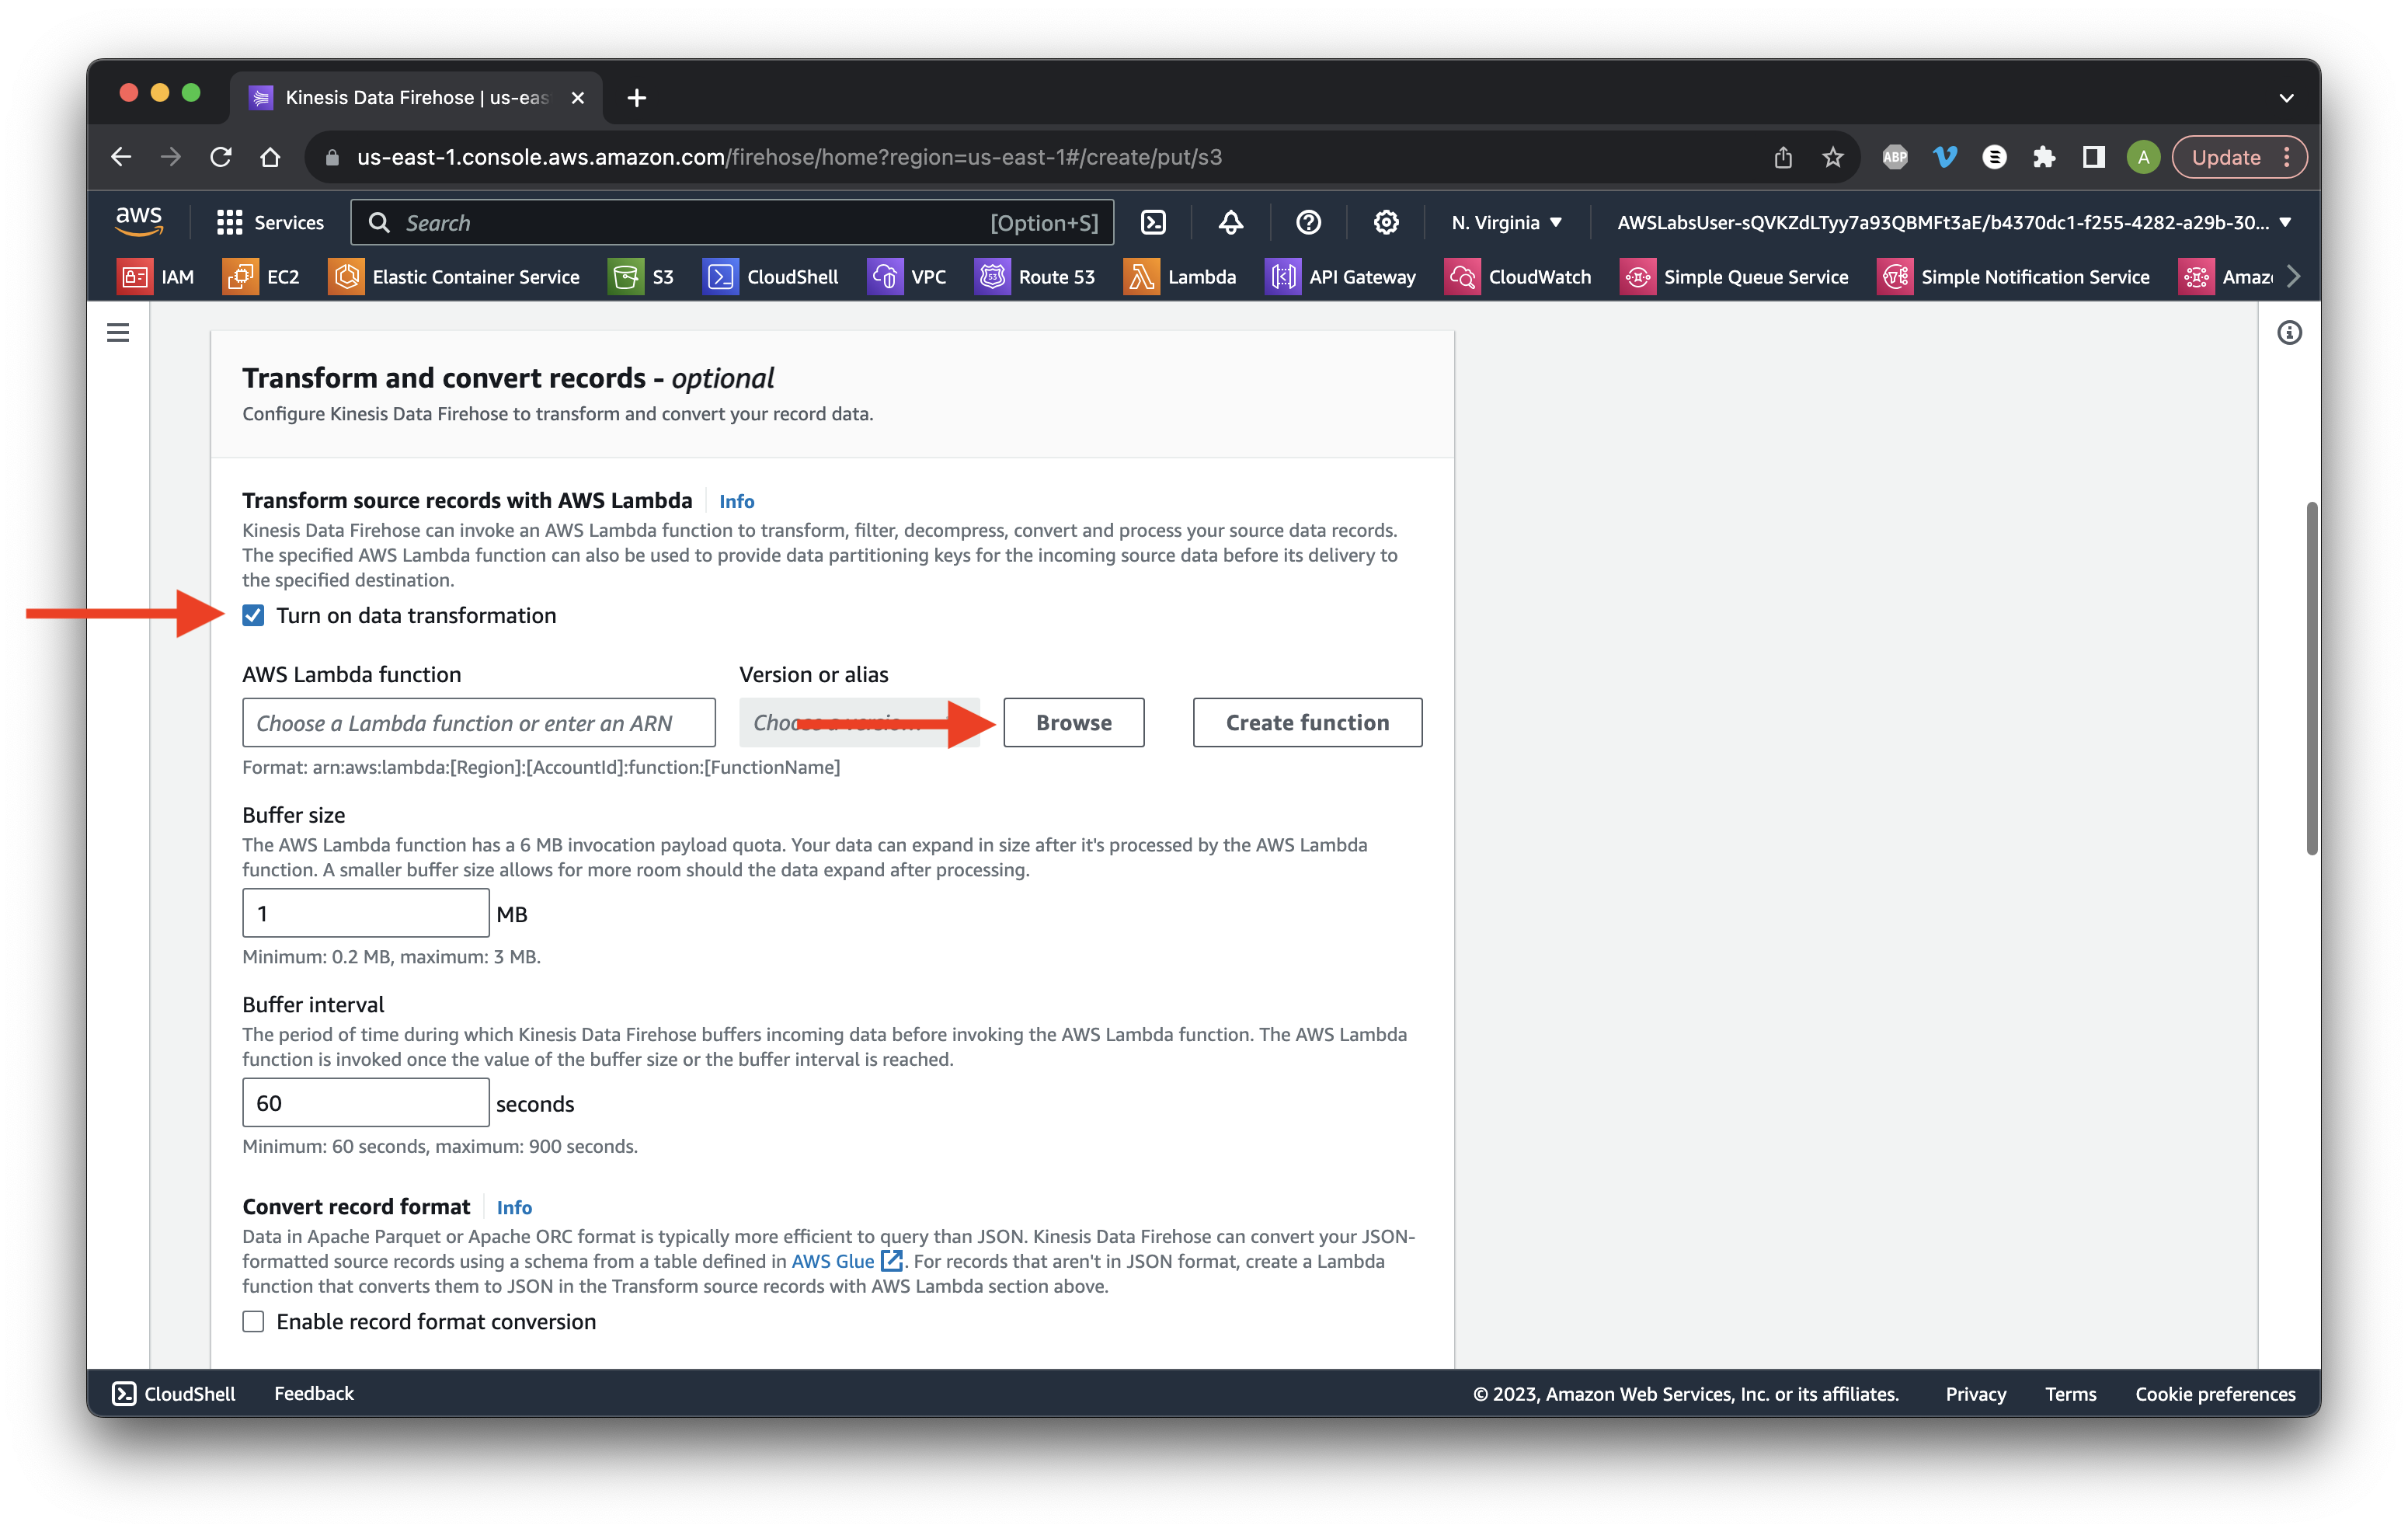This screenshot has height=1532, width=2408.
Task: Focus the AWS Lambda function ARN field
Action: tap(478, 722)
